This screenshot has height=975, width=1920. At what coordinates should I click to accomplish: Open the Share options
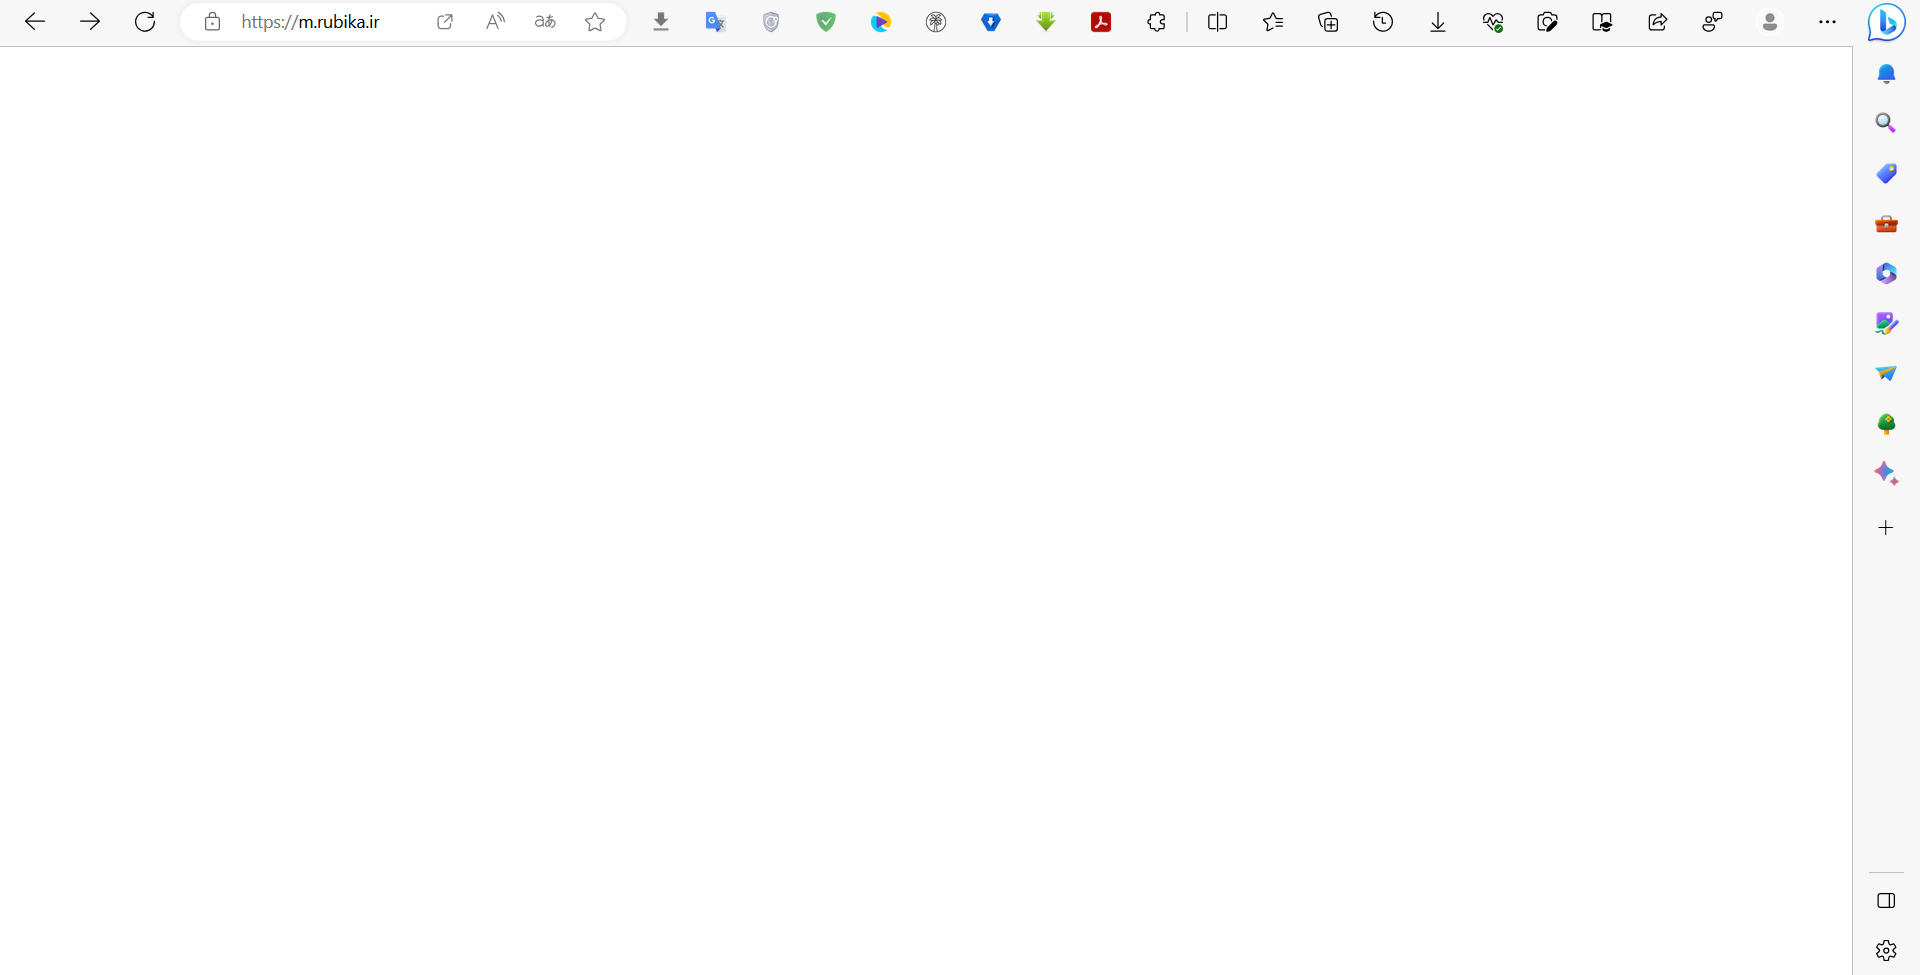click(x=1657, y=21)
